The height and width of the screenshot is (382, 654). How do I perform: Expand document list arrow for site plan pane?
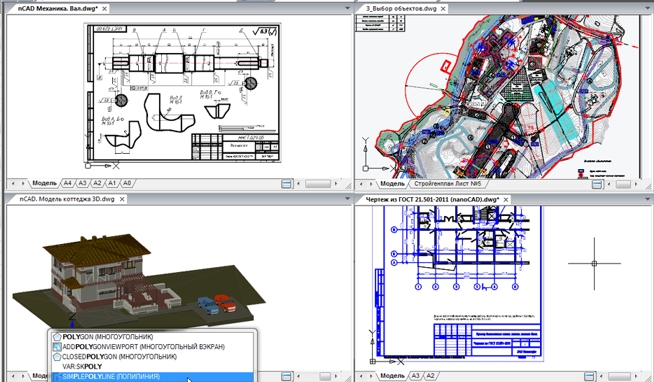[649, 8]
